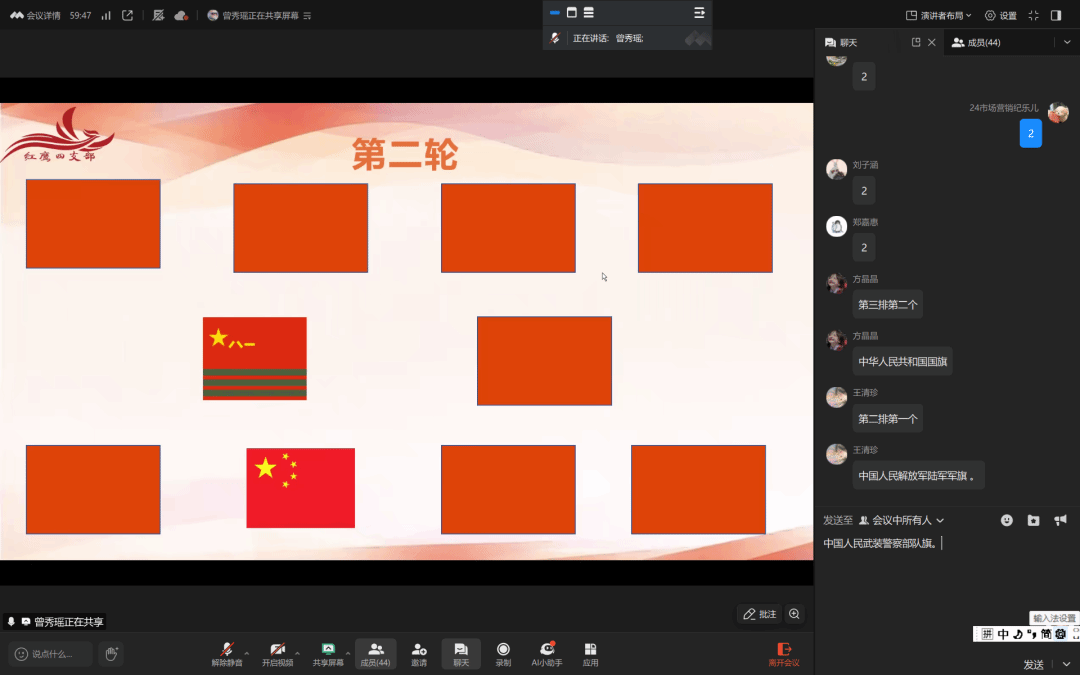Open the 邀请 invite icon

point(419,654)
